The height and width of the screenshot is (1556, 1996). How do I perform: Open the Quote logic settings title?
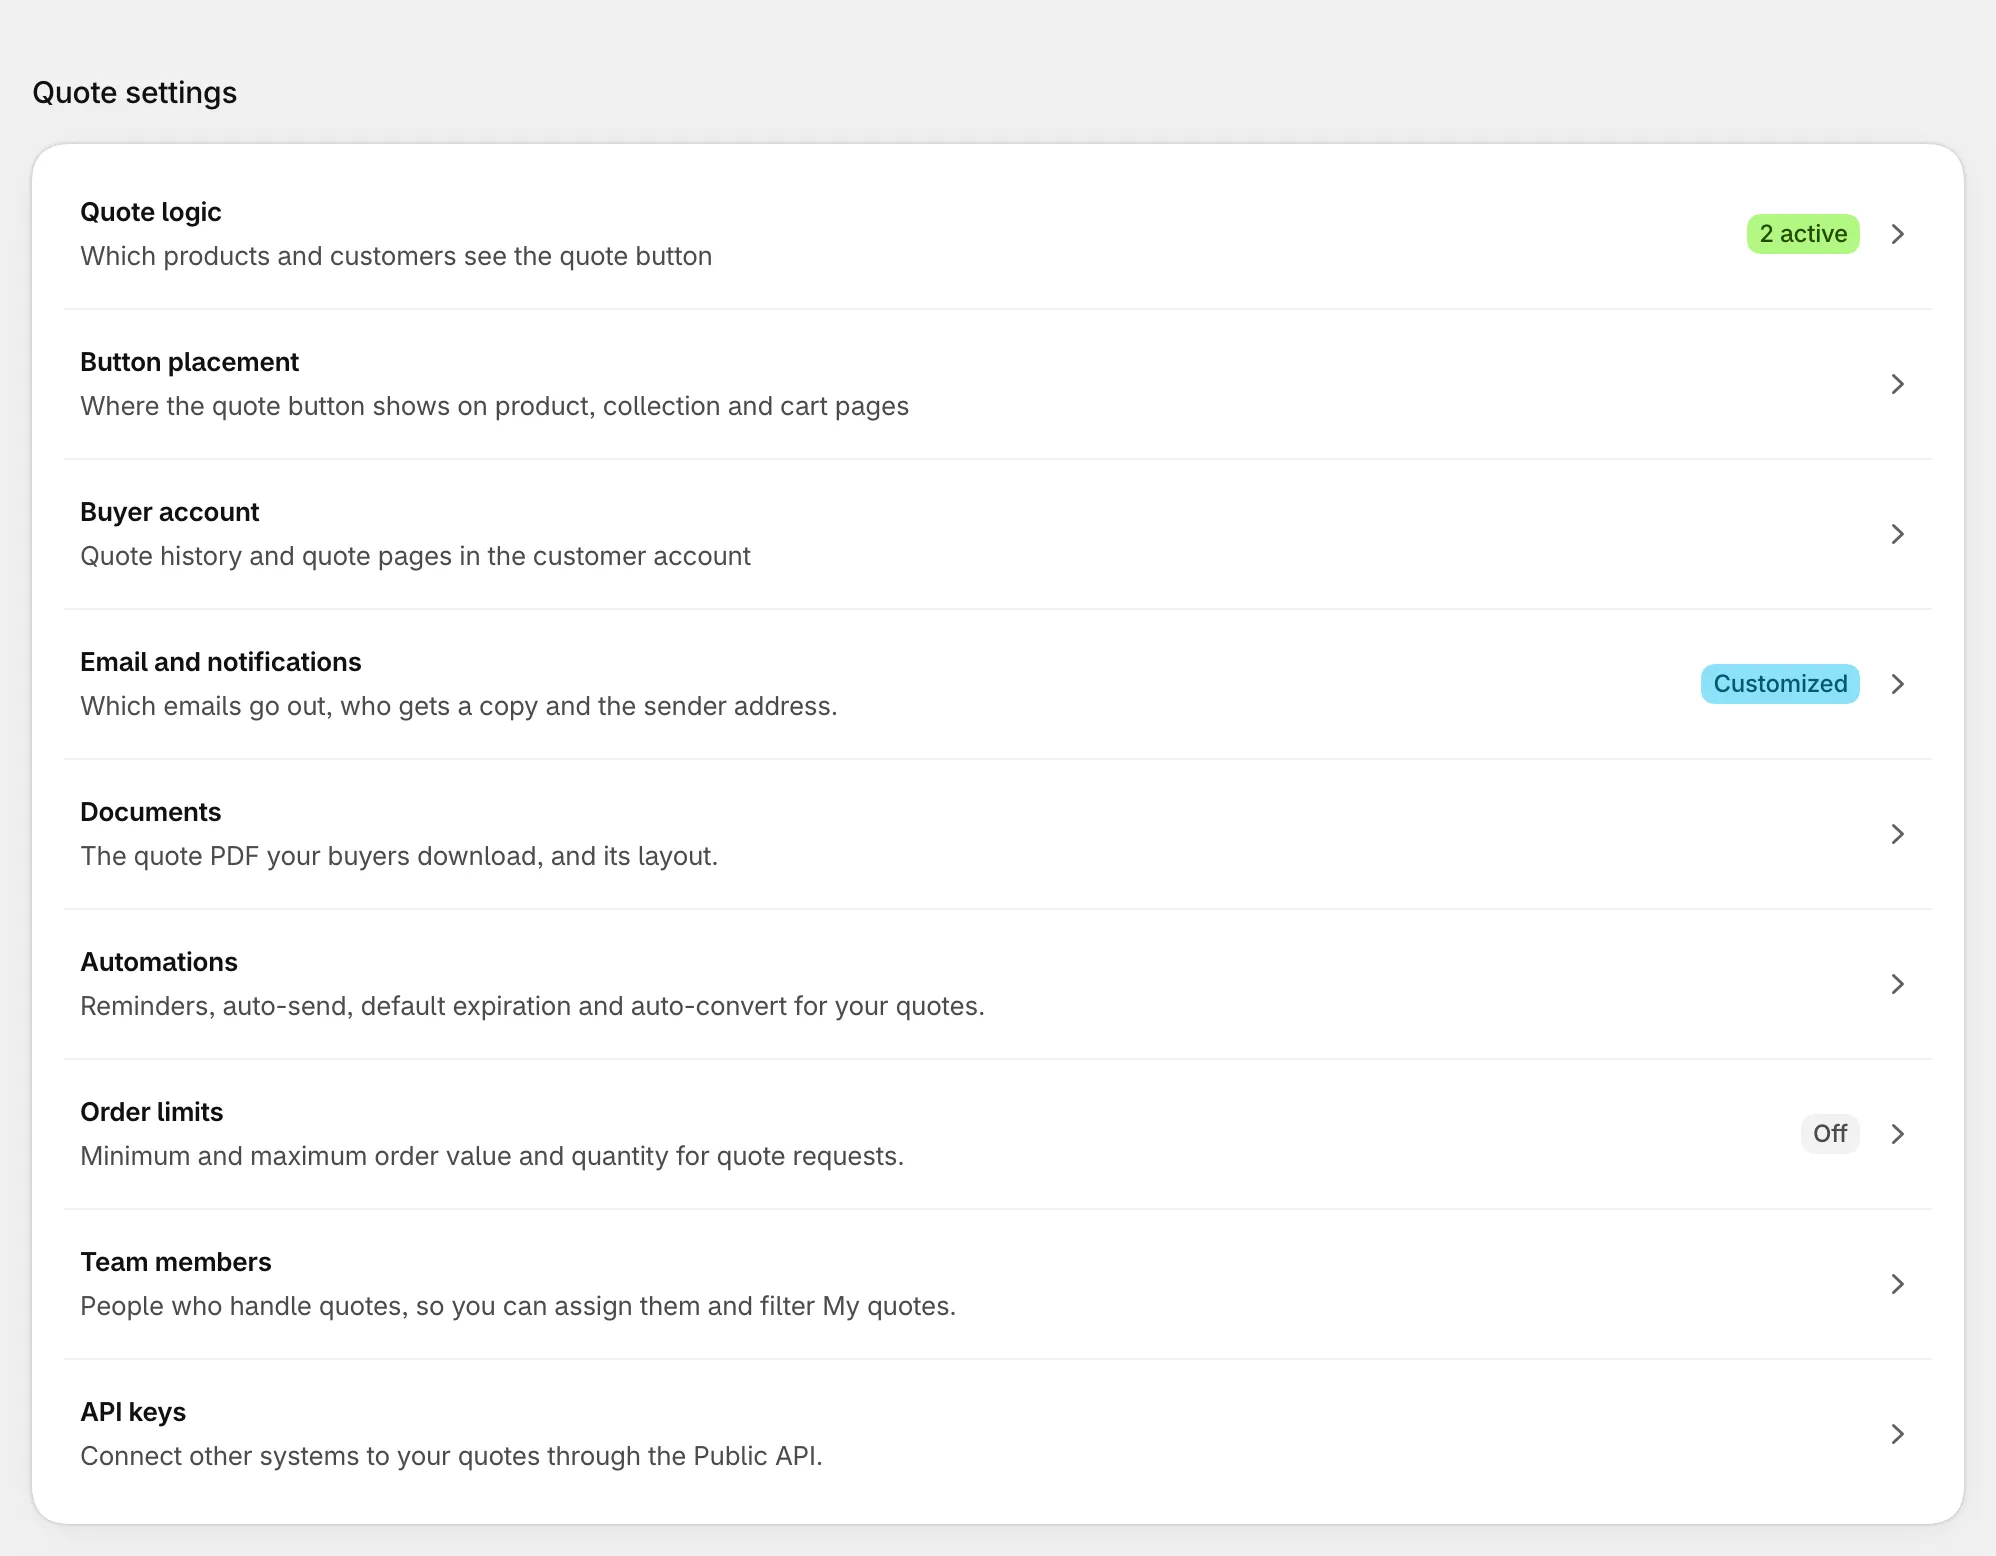[151, 212]
